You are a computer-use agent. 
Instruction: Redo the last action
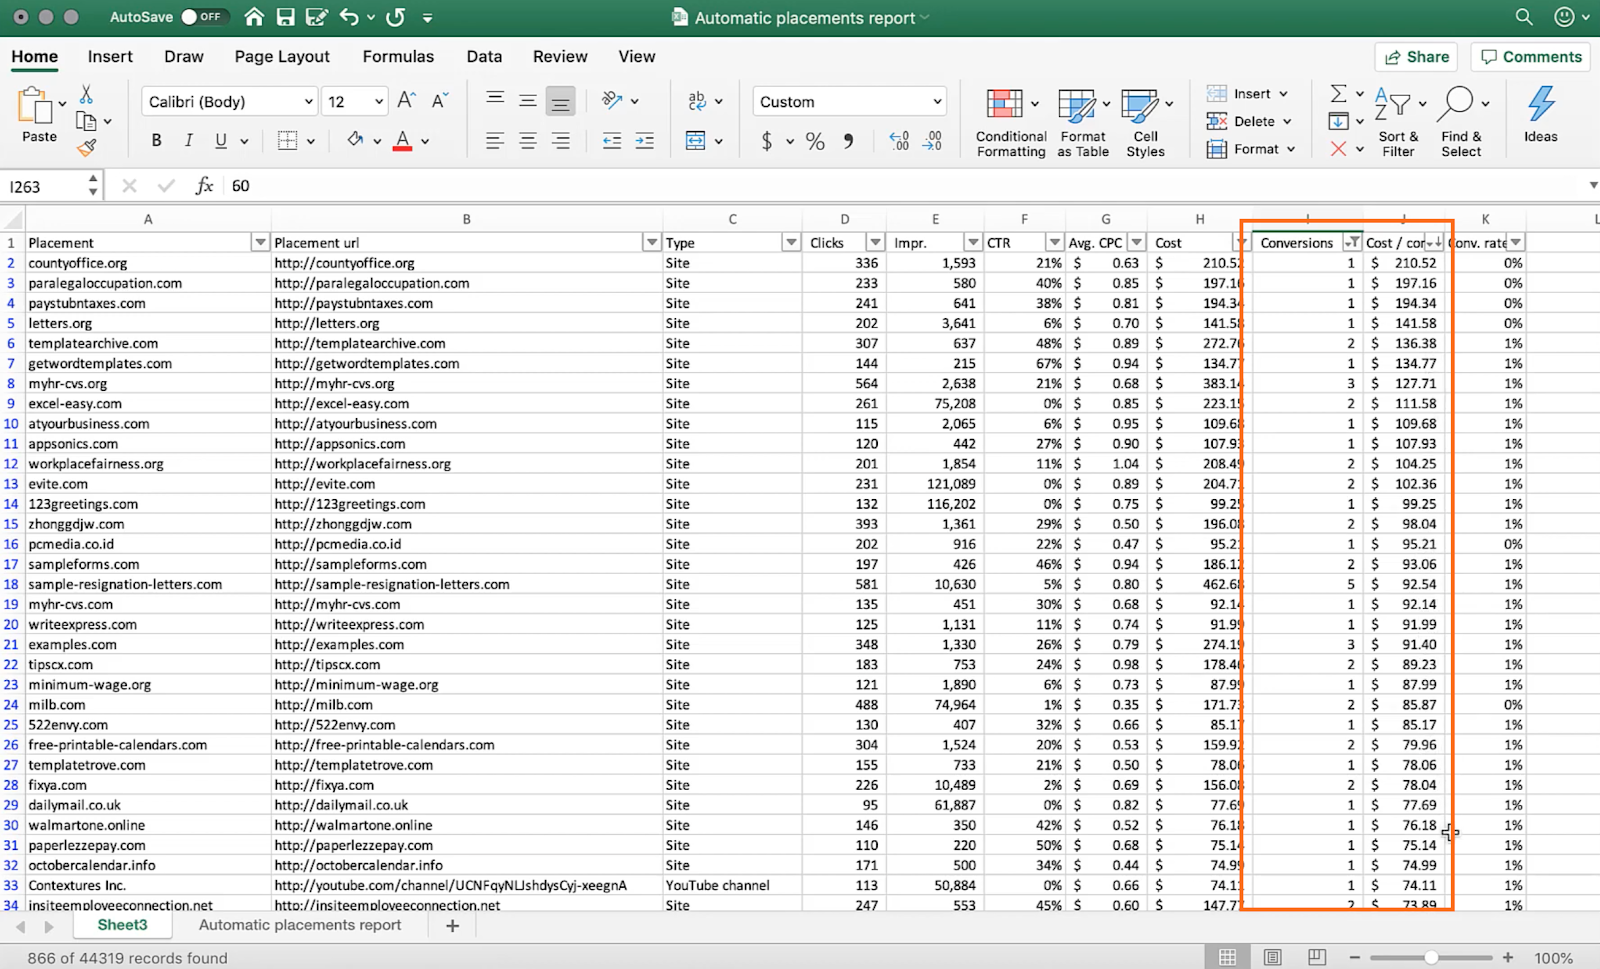pyautogui.click(x=396, y=17)
